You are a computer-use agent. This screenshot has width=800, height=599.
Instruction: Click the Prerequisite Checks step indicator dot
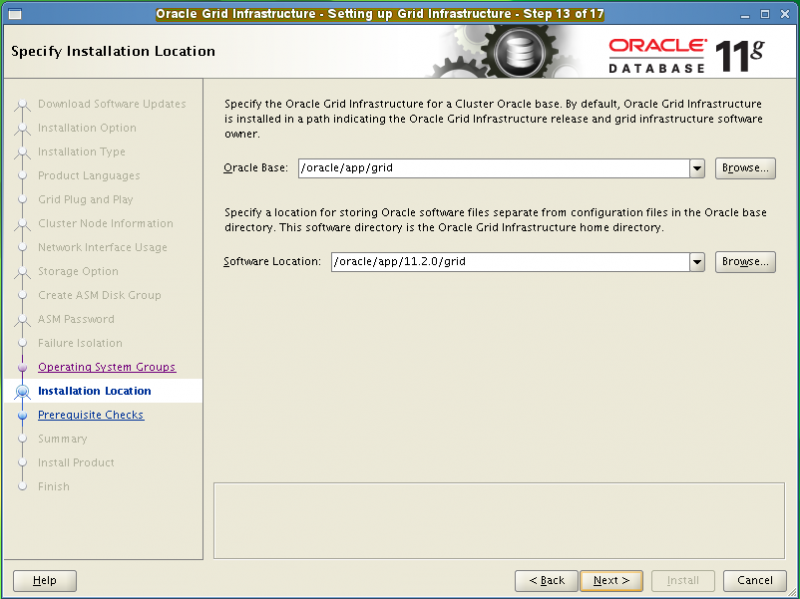click(23, 415)
